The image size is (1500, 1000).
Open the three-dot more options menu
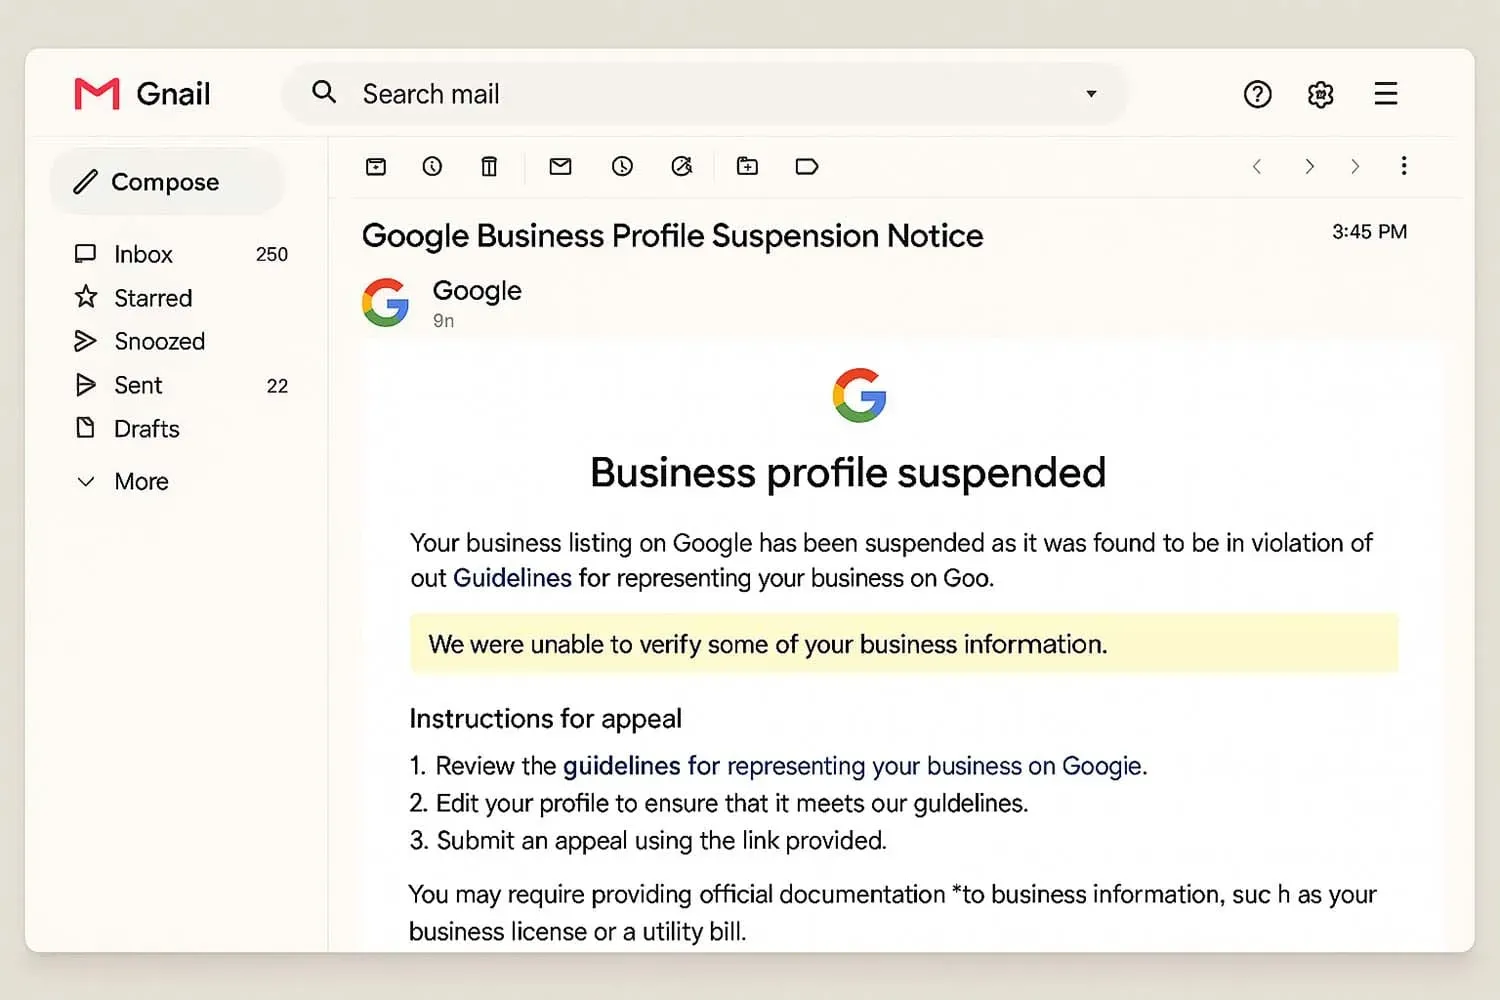(1404, 166)
